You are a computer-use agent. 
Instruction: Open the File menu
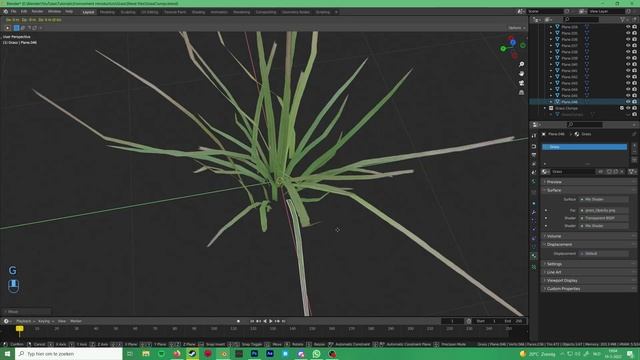click(x=13, y=11)
